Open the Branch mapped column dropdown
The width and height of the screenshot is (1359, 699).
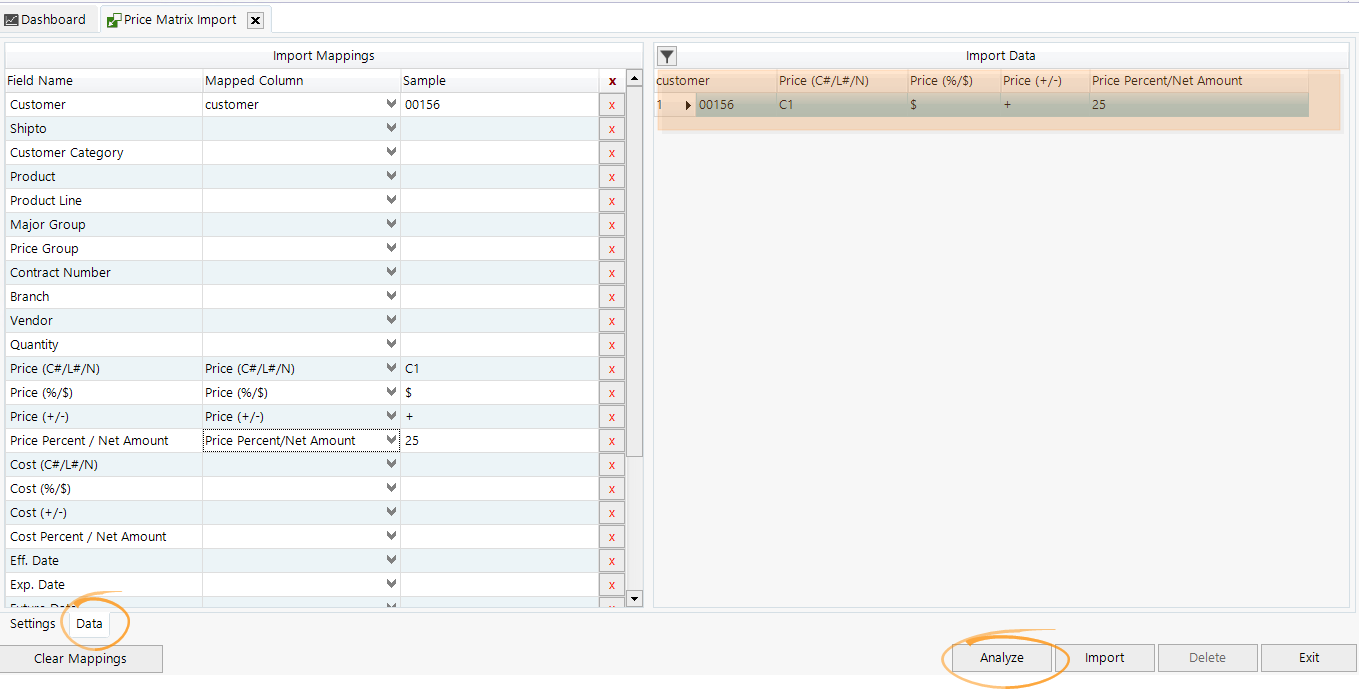[390, 296]
